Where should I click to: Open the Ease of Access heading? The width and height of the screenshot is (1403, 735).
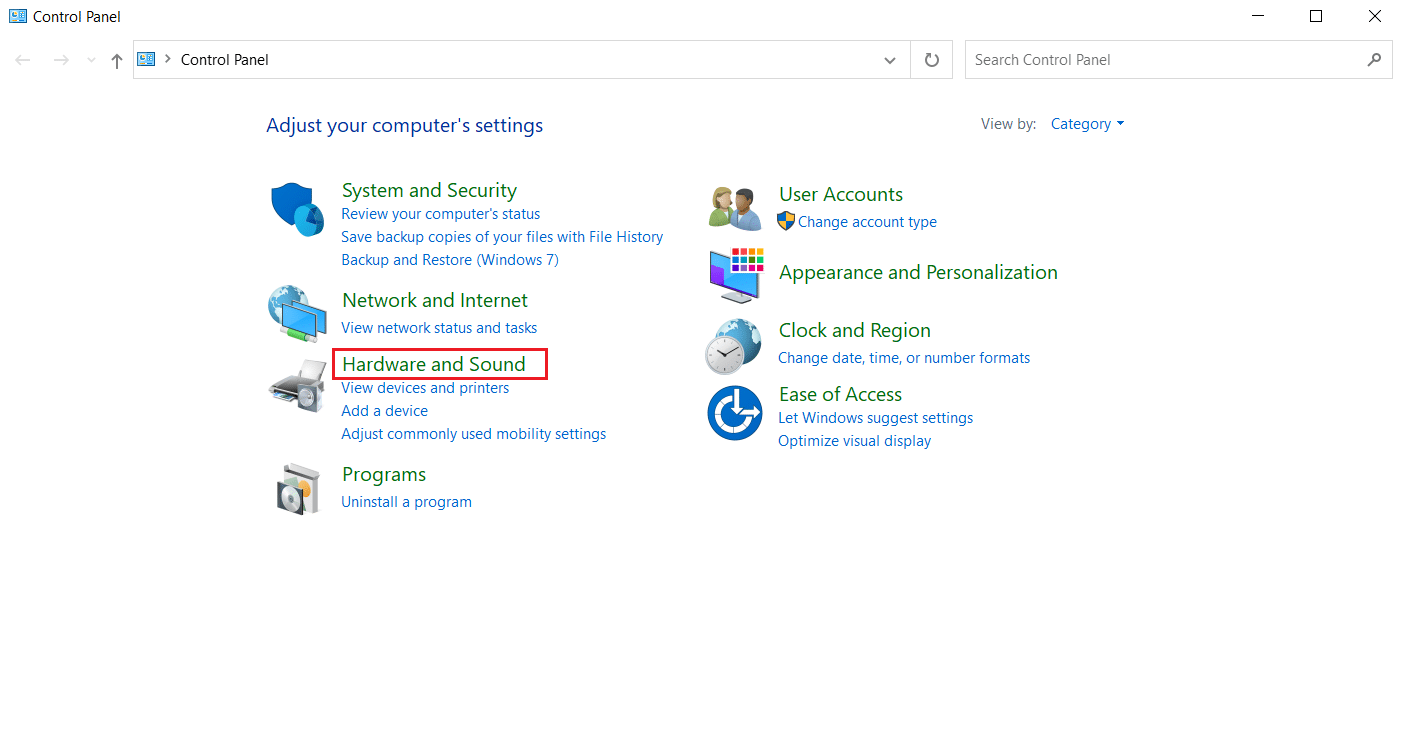(840, 394)
